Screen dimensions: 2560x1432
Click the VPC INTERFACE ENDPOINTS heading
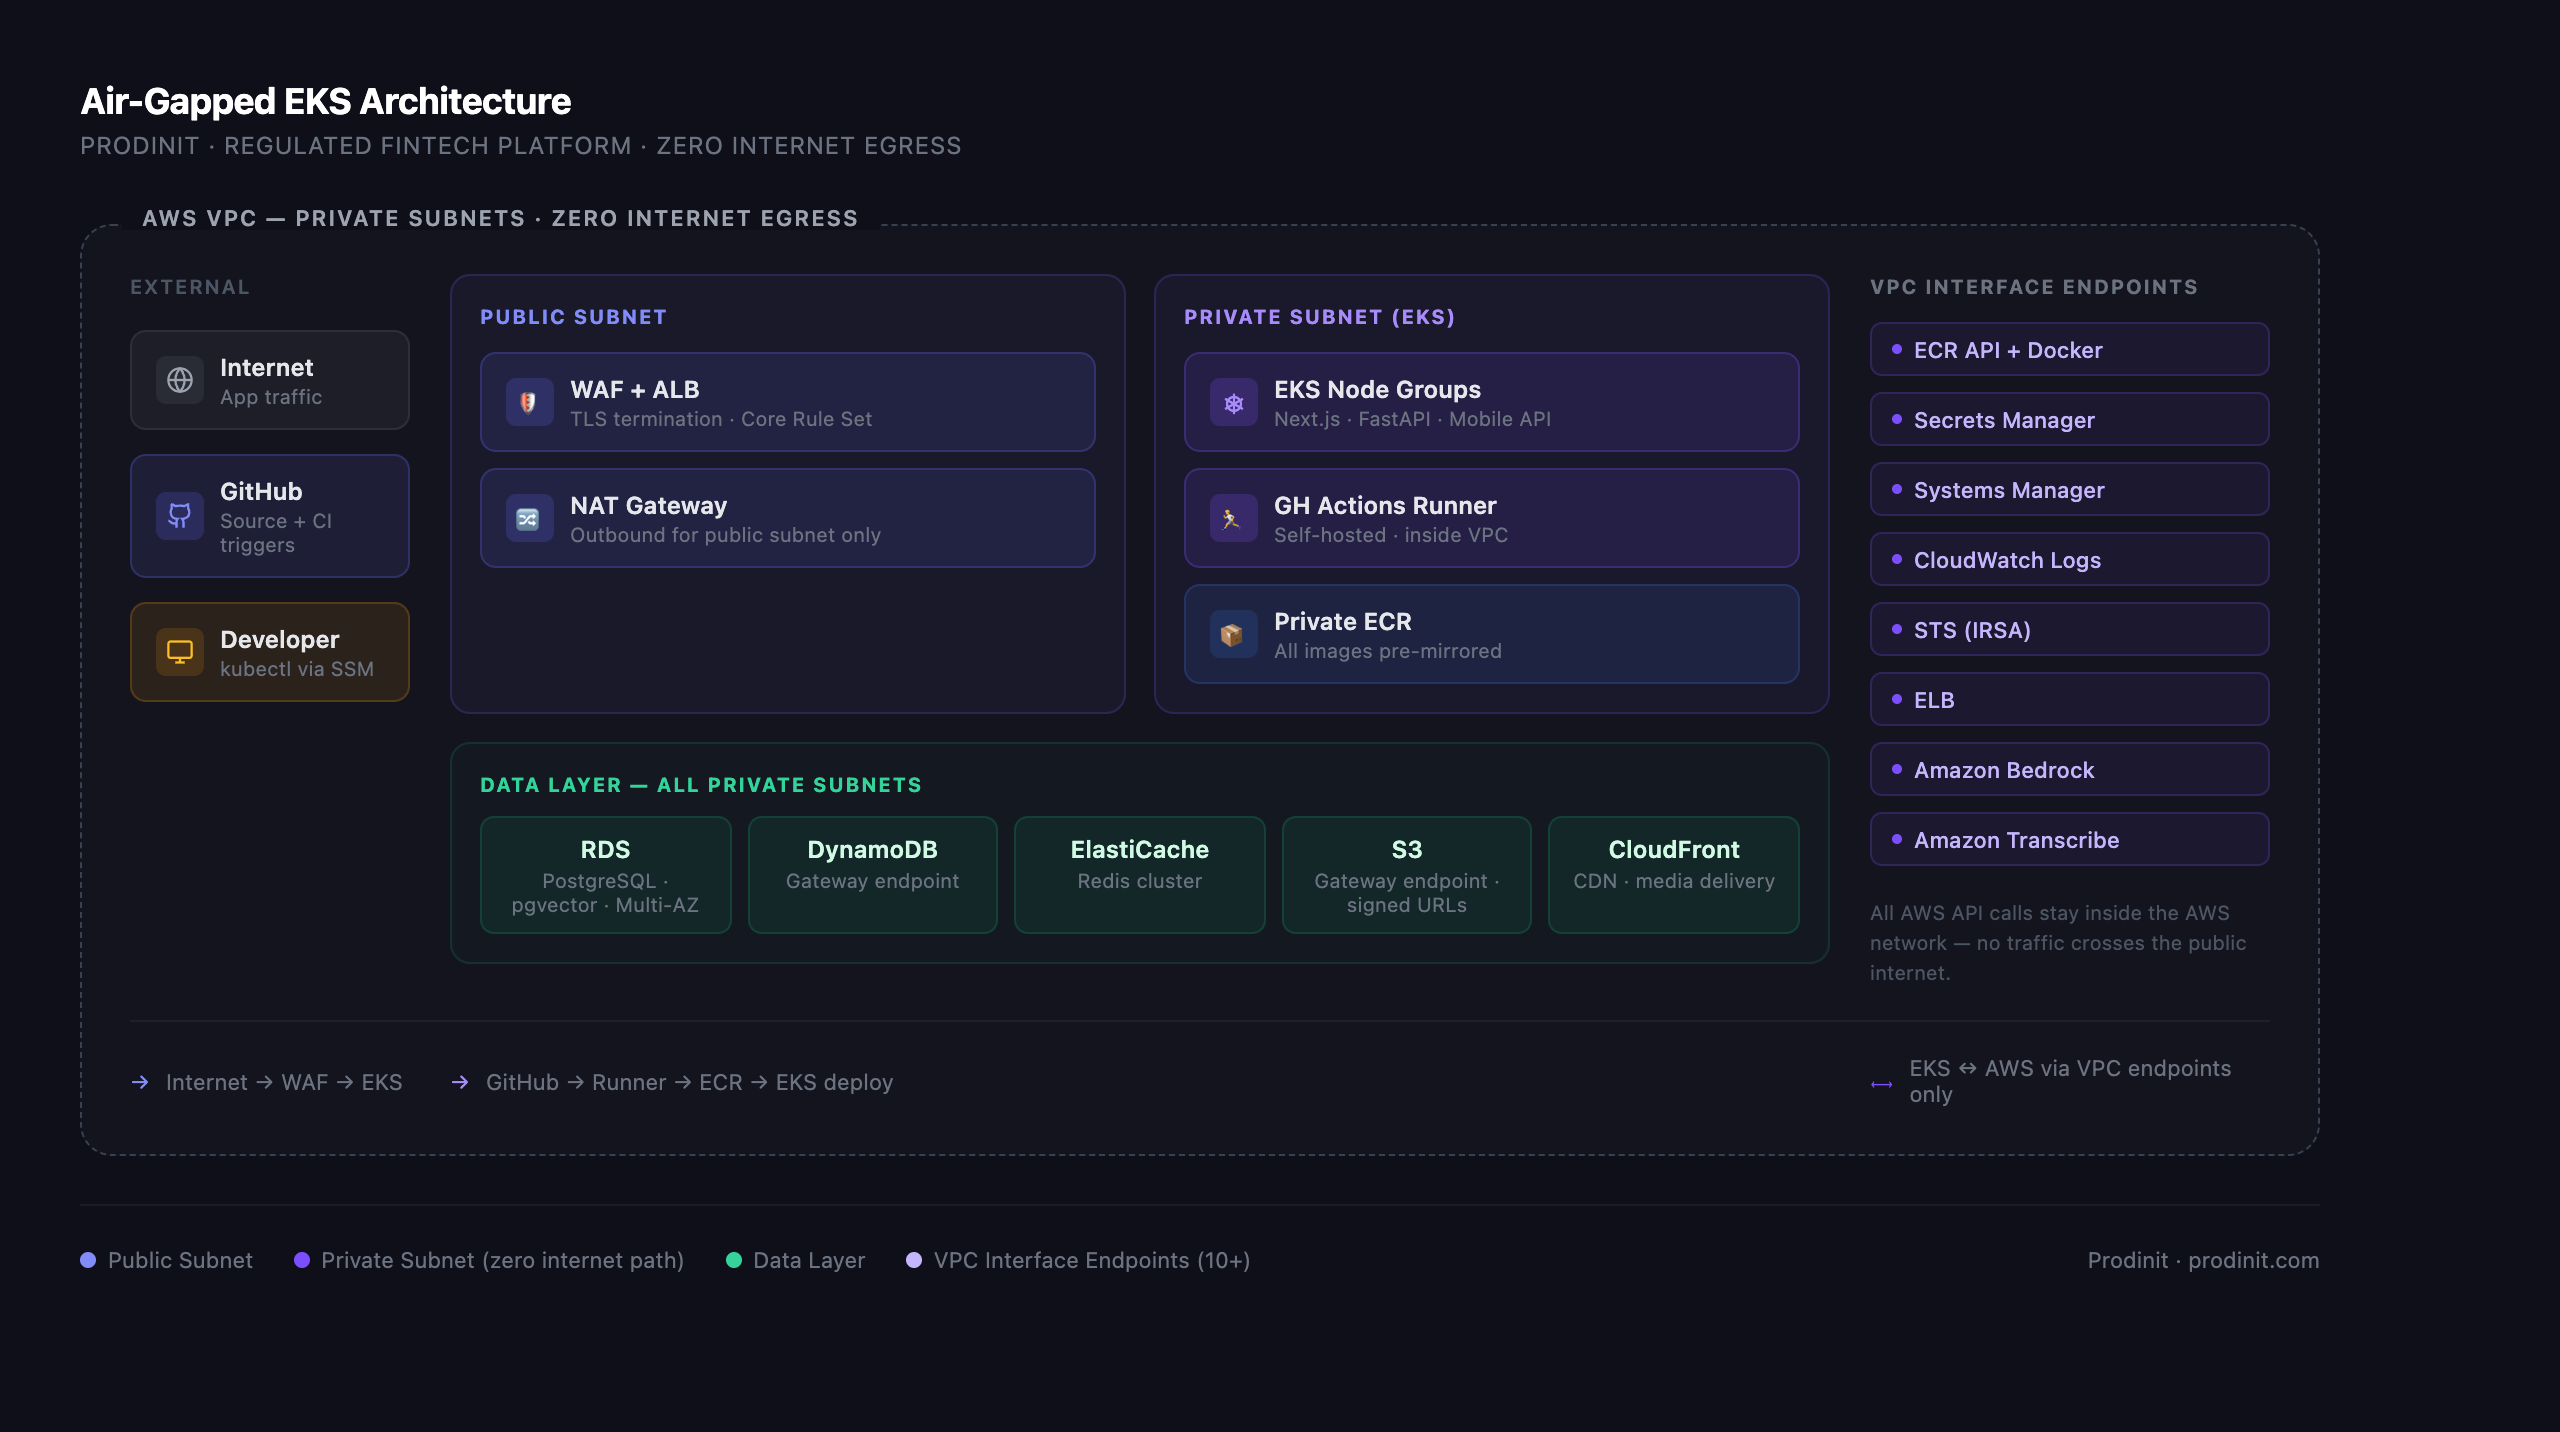pyautogui.click(x=2034, y=287)
